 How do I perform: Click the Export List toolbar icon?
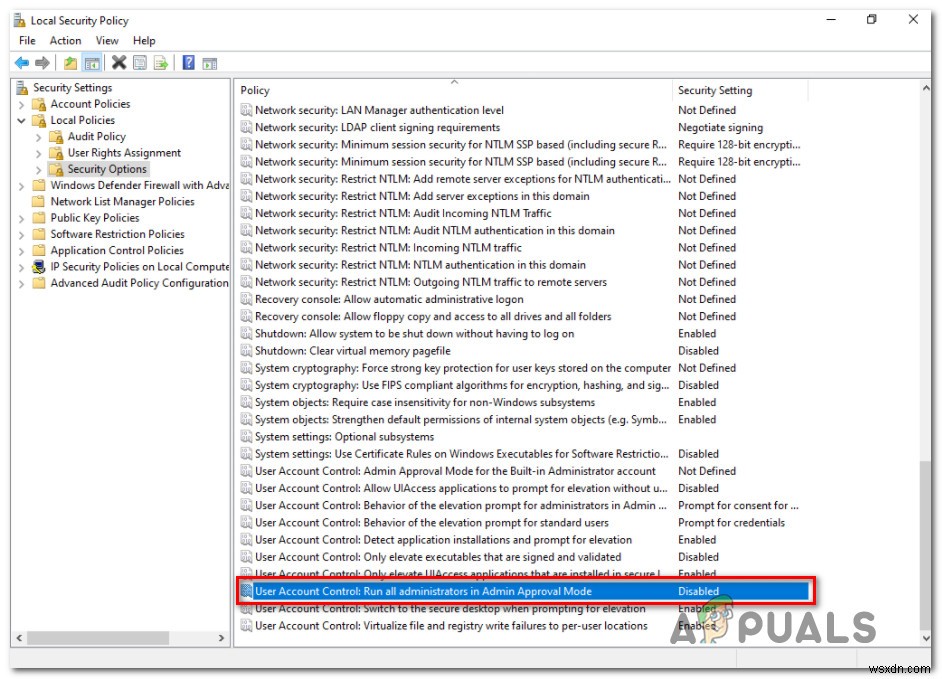click(160, 62)
